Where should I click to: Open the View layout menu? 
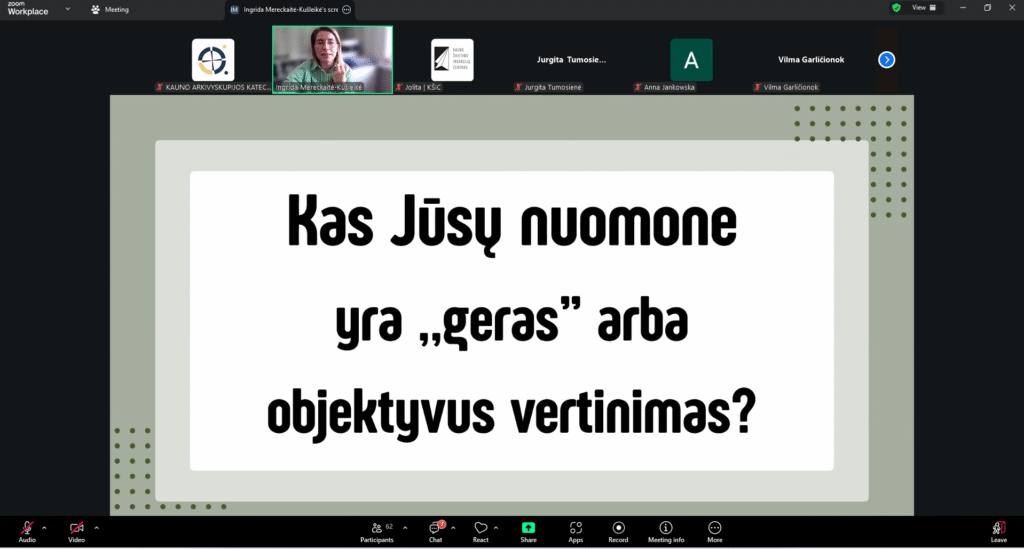(x=925, y=8)
